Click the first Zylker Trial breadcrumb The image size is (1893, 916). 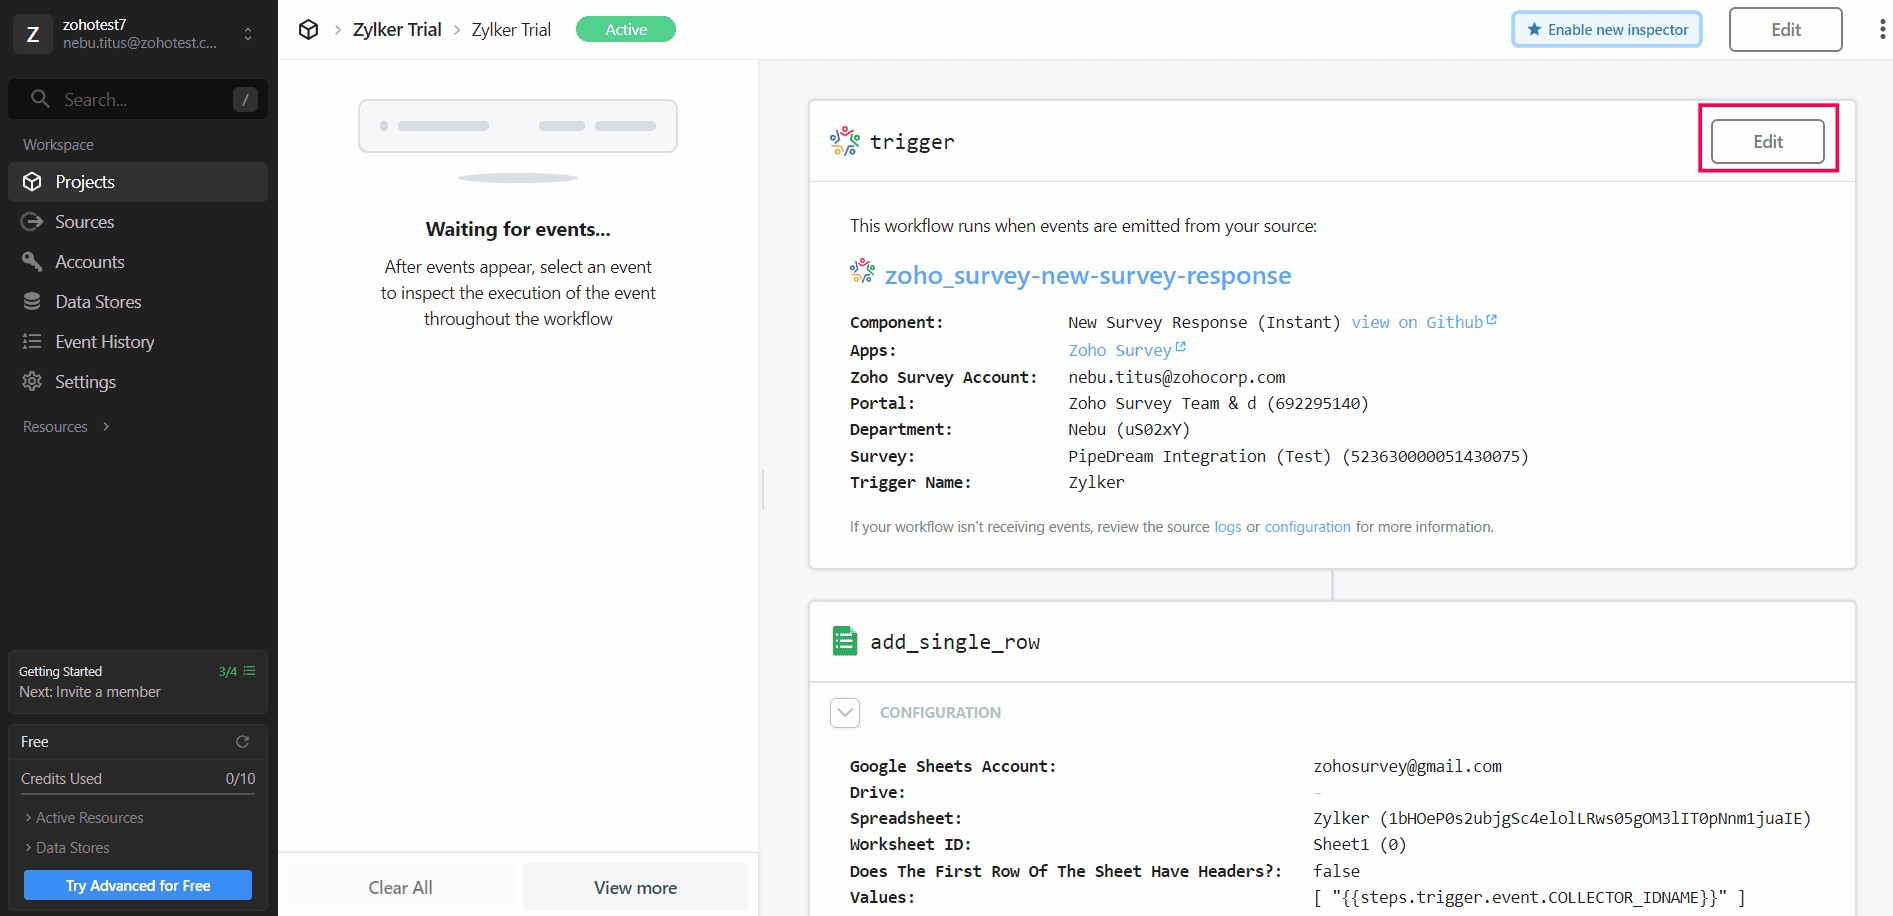point(397,30)
